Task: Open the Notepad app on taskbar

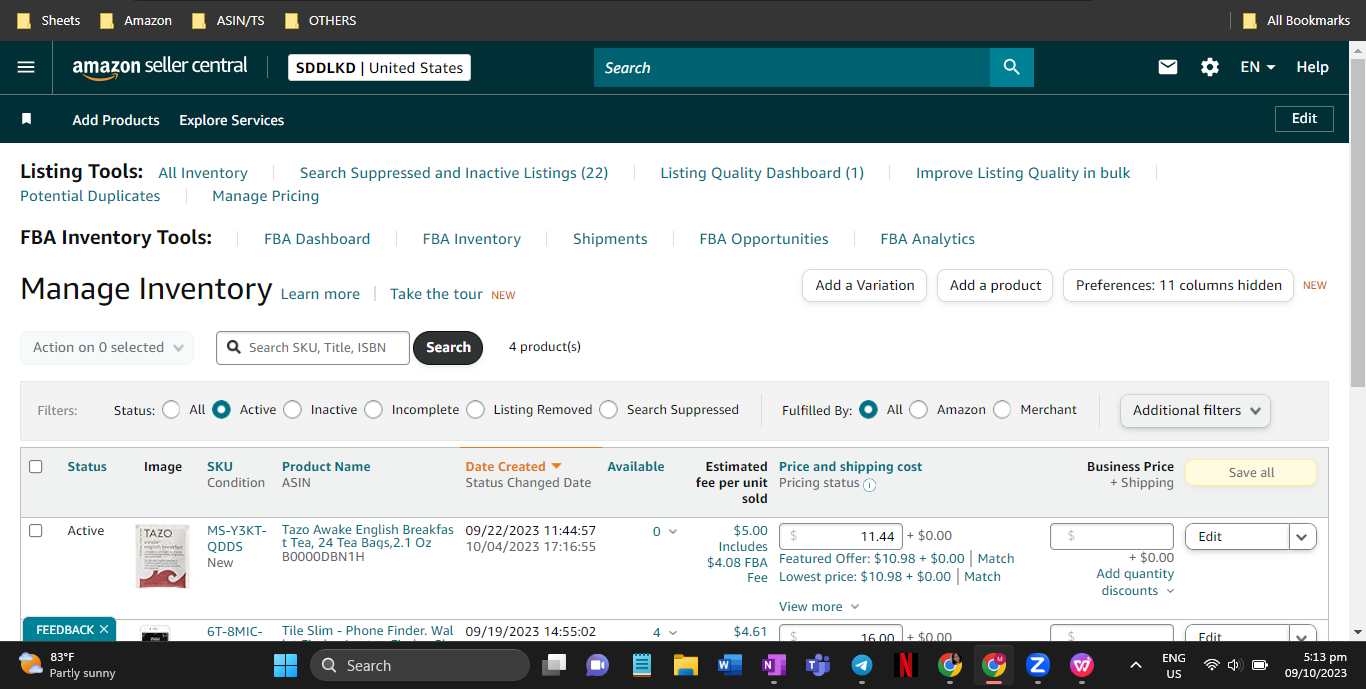Action: (x=642, y=665)
